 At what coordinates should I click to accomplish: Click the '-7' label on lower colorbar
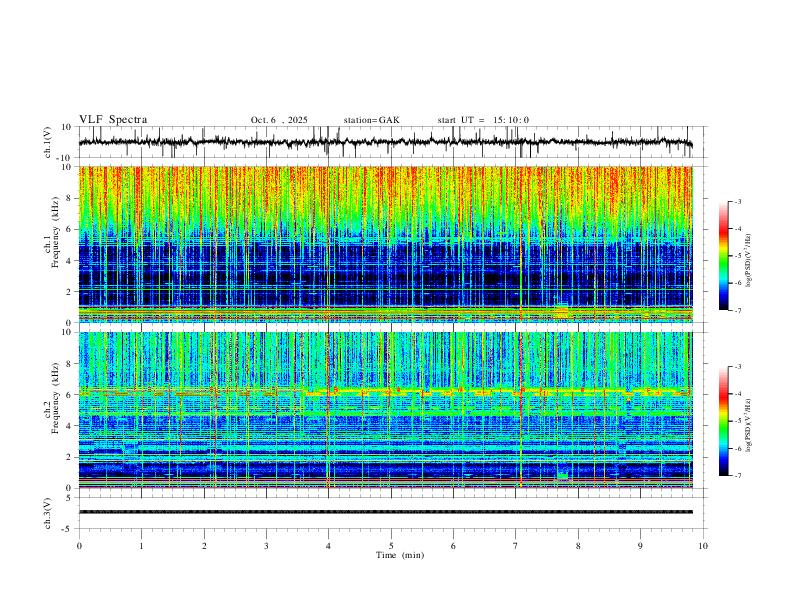pos(738,476)
